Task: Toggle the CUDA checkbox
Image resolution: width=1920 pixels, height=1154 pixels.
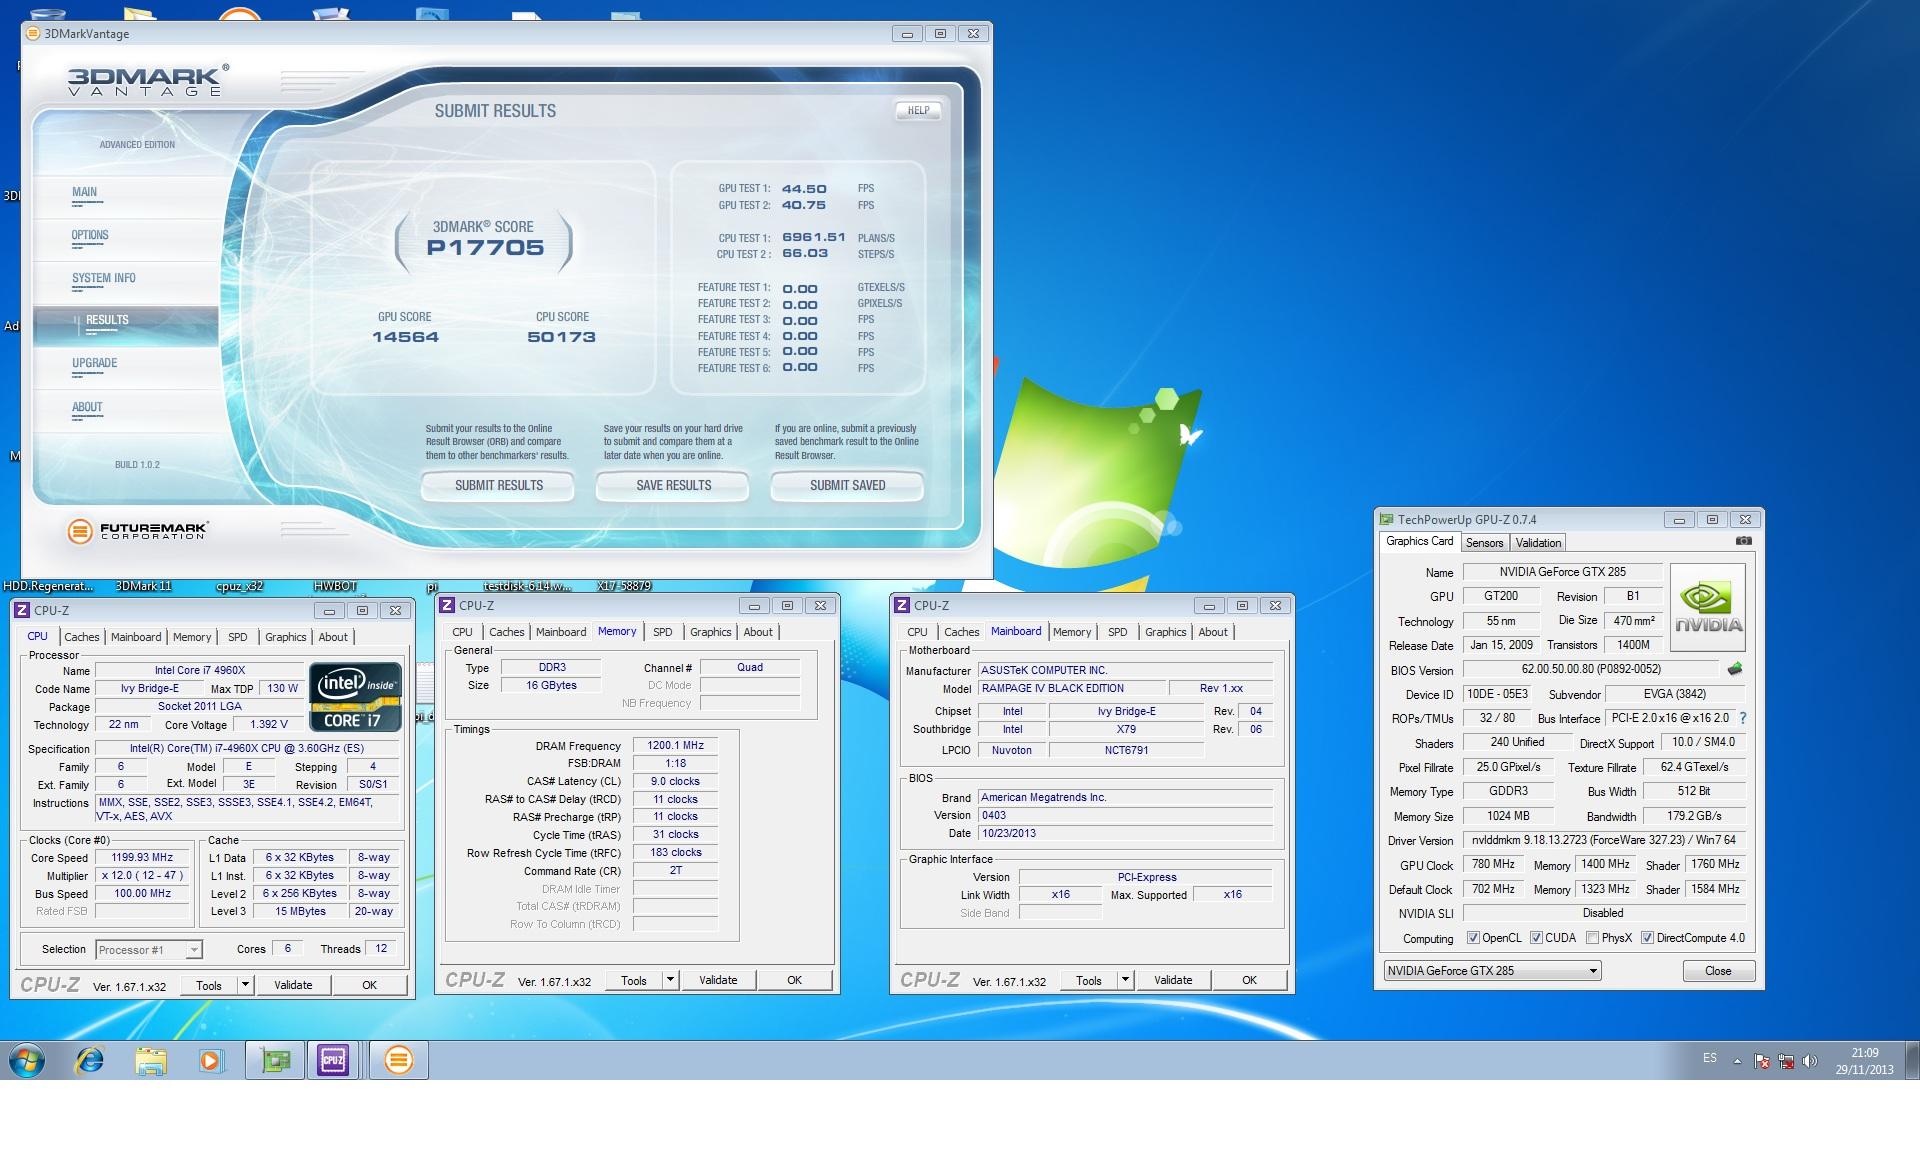Action: [1536, 938]
